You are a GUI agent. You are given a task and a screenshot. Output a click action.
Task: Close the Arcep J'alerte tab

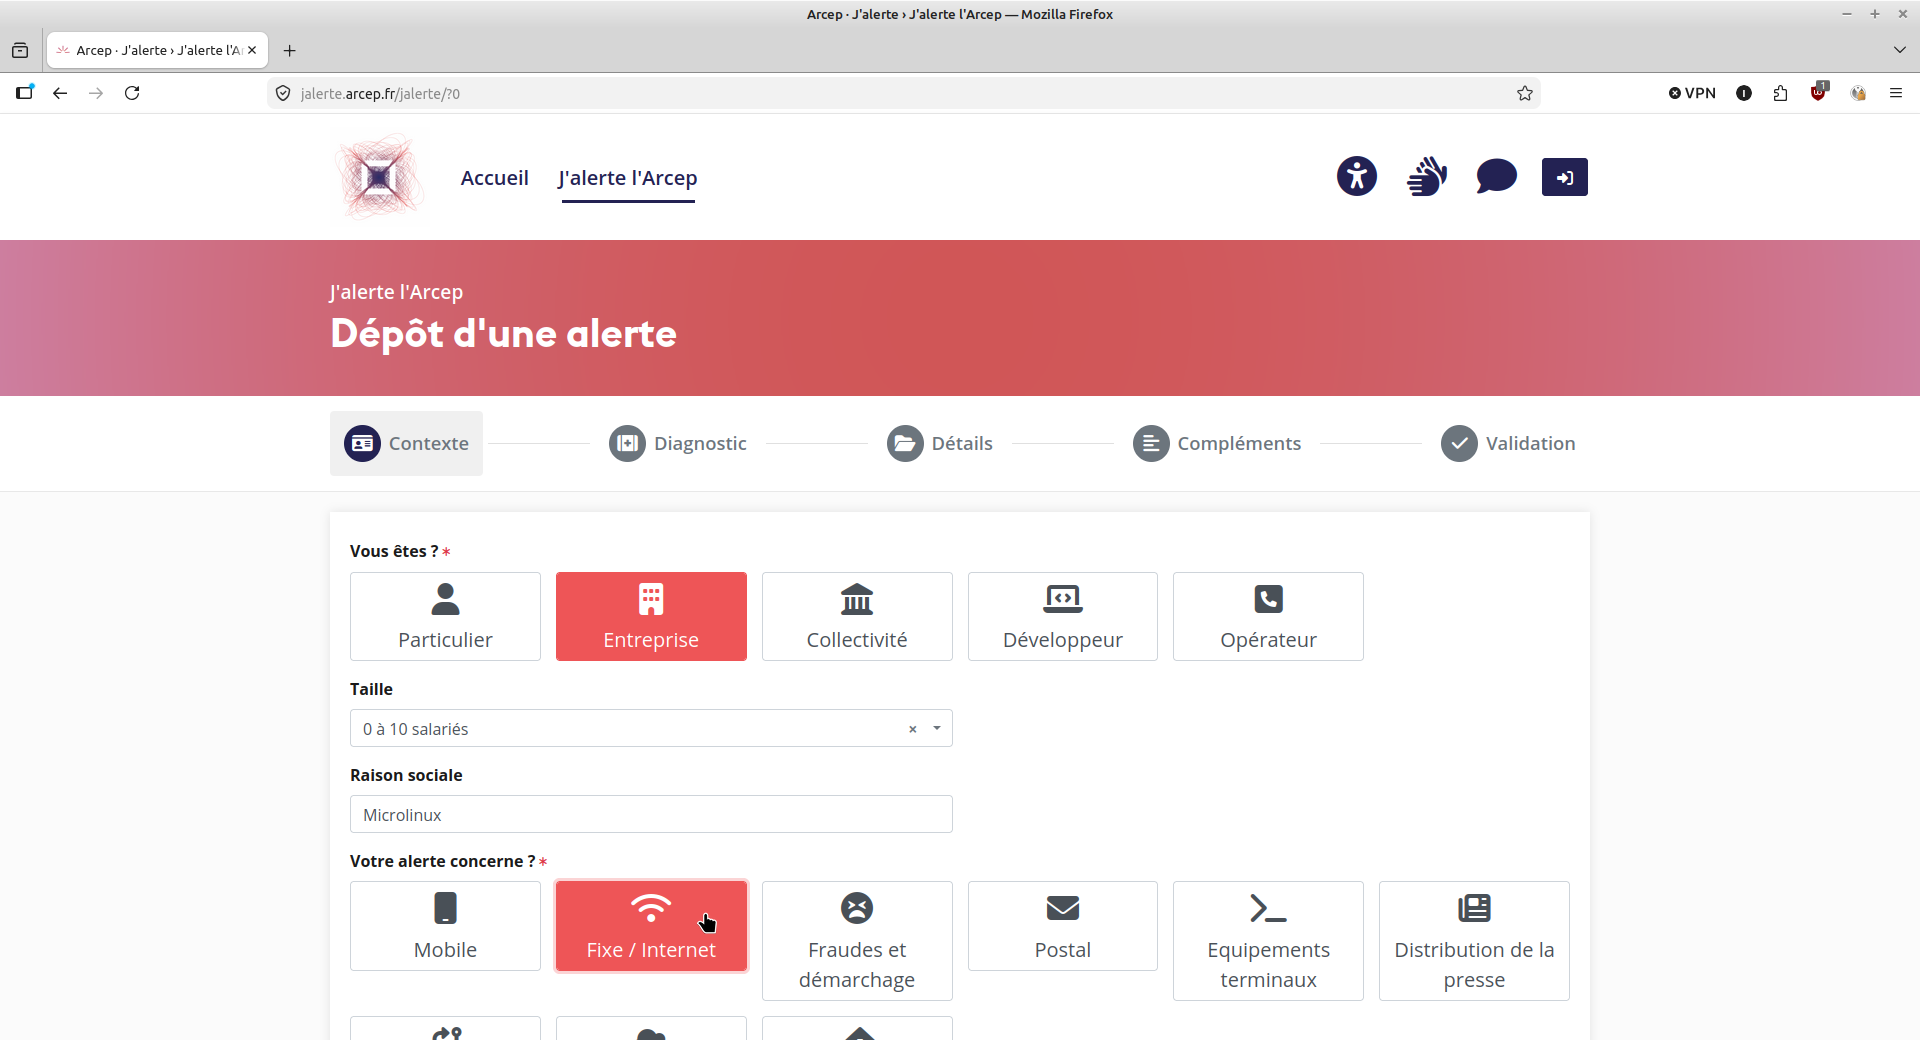[x=252, y=50]
